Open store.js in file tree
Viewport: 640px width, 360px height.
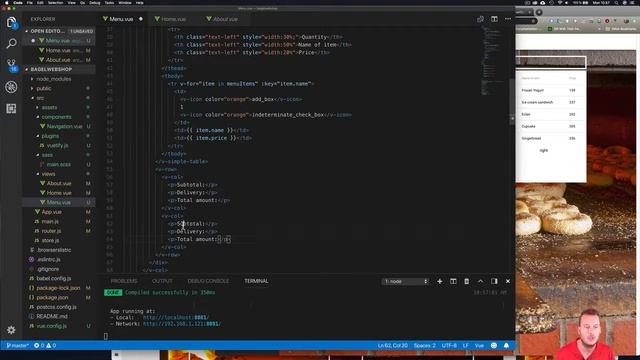click(50, 240)
